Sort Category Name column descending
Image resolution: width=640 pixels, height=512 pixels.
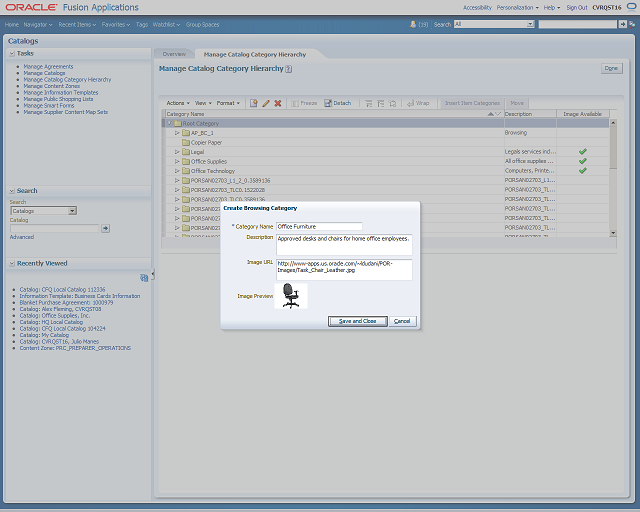[x=498, y=114]
